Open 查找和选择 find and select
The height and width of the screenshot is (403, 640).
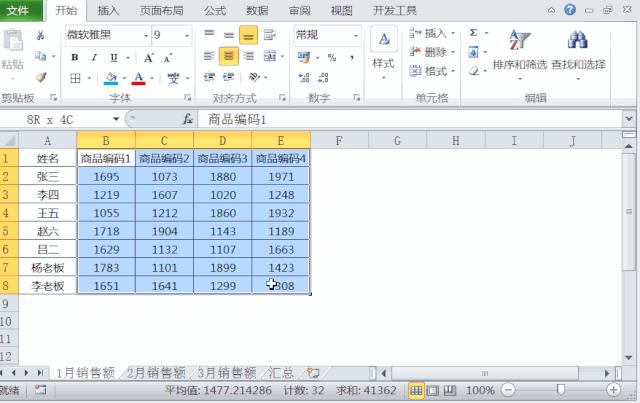tap(578, 55)
